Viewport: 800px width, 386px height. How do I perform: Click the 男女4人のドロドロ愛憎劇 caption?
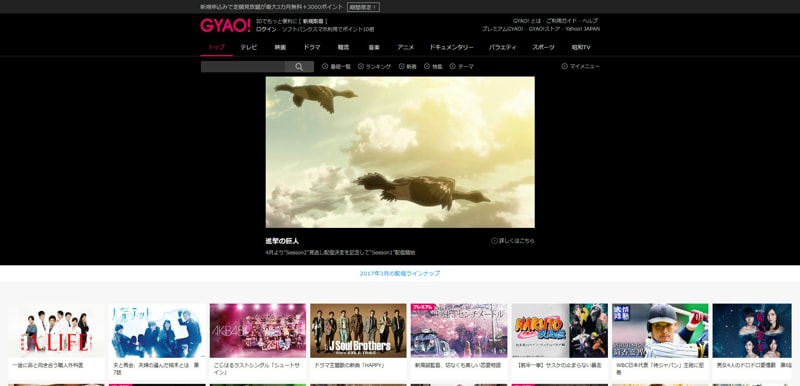point(754,366)
